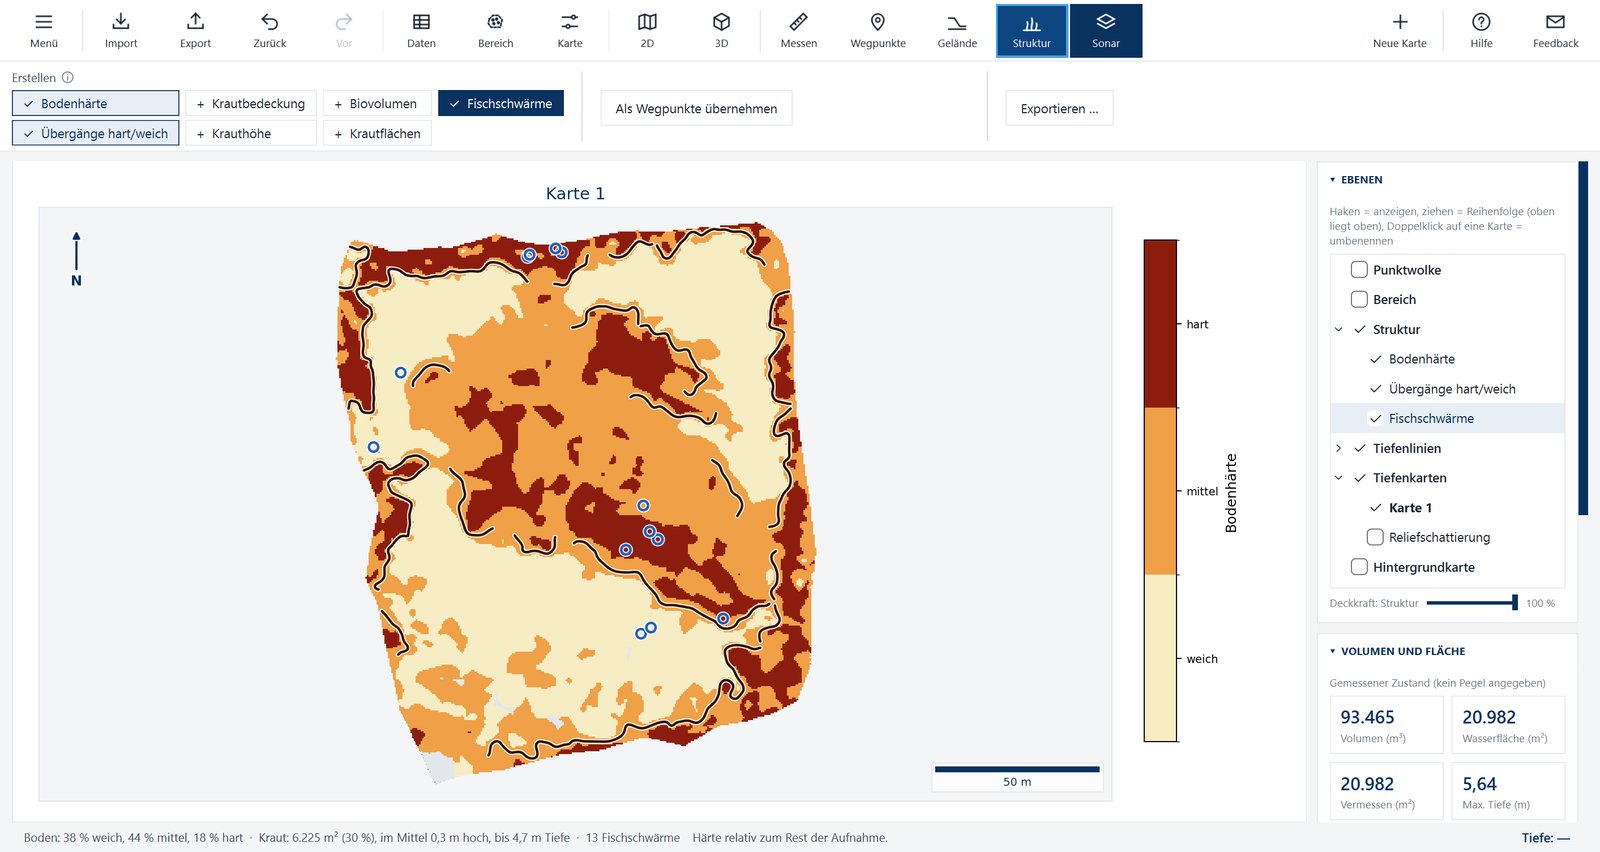Click the Import toolbar icon
Screen dimensions: 1600x852
[x=121, y=22]
